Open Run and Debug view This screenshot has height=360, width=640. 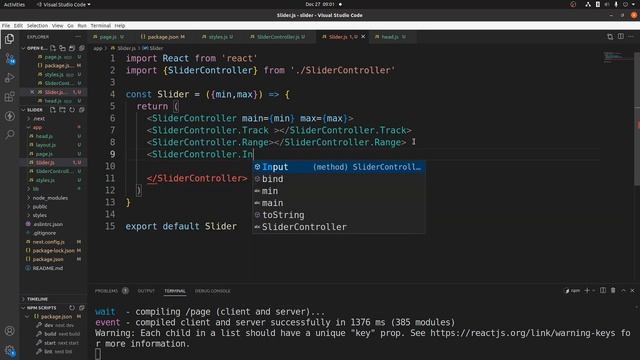[9, 78]
